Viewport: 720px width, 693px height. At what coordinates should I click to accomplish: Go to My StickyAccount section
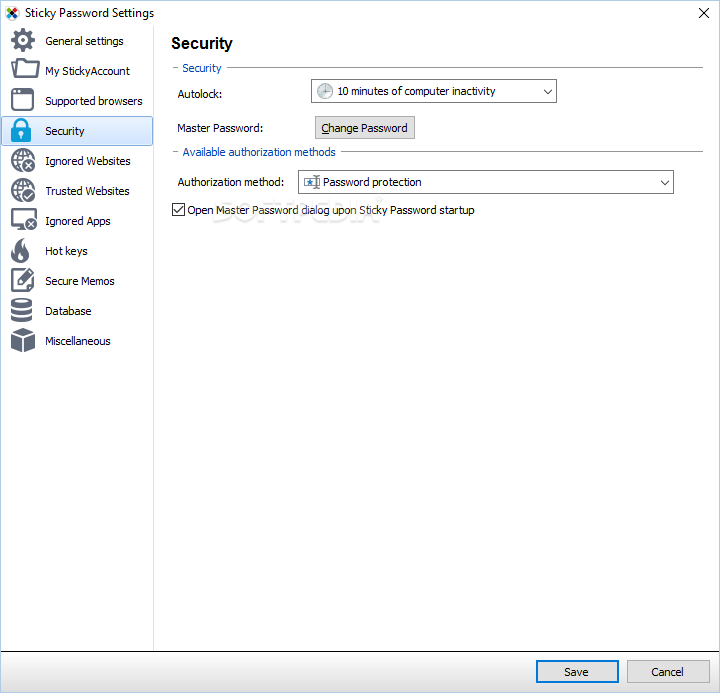pyautogui.click(x=77, y=71)
